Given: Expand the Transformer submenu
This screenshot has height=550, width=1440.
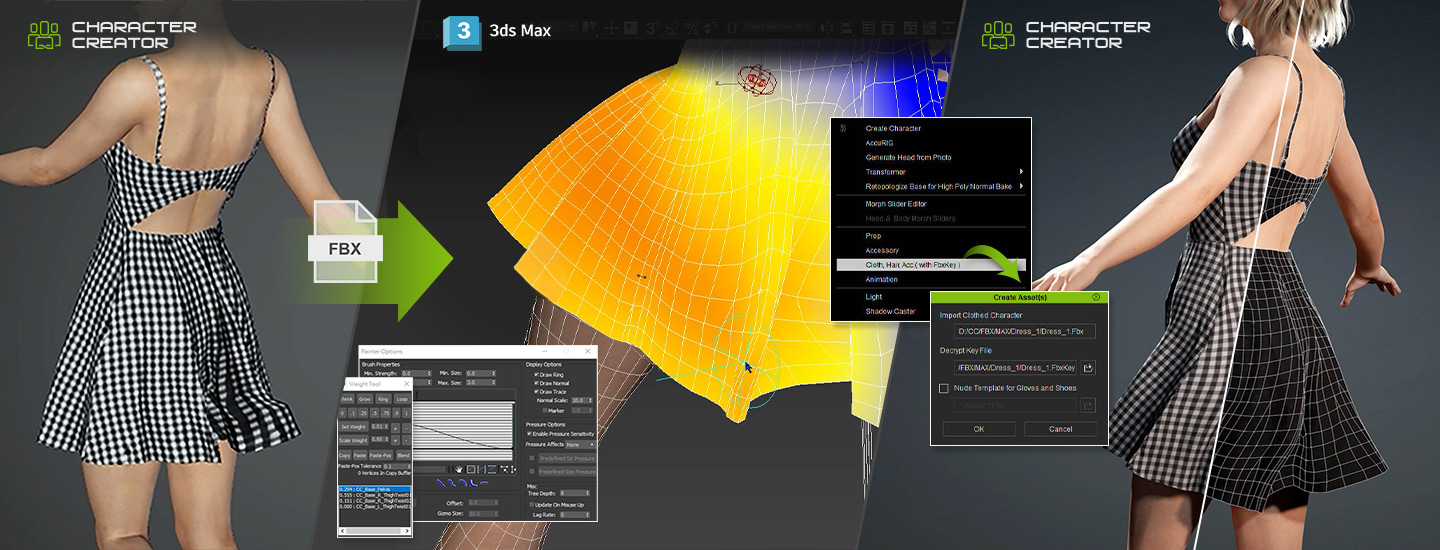Looking at the screenshot, I should [x=1020, y=172].
